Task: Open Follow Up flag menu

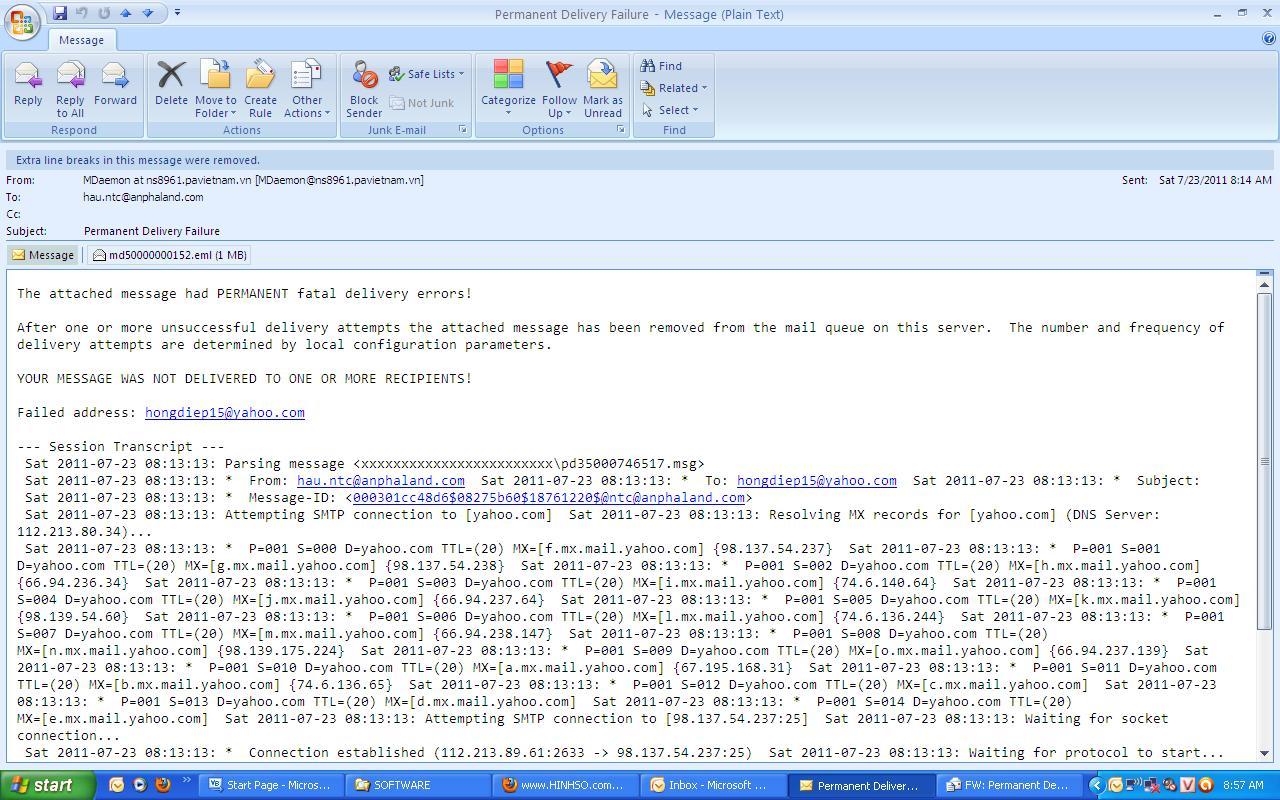Action: click(x=559, y=88)
